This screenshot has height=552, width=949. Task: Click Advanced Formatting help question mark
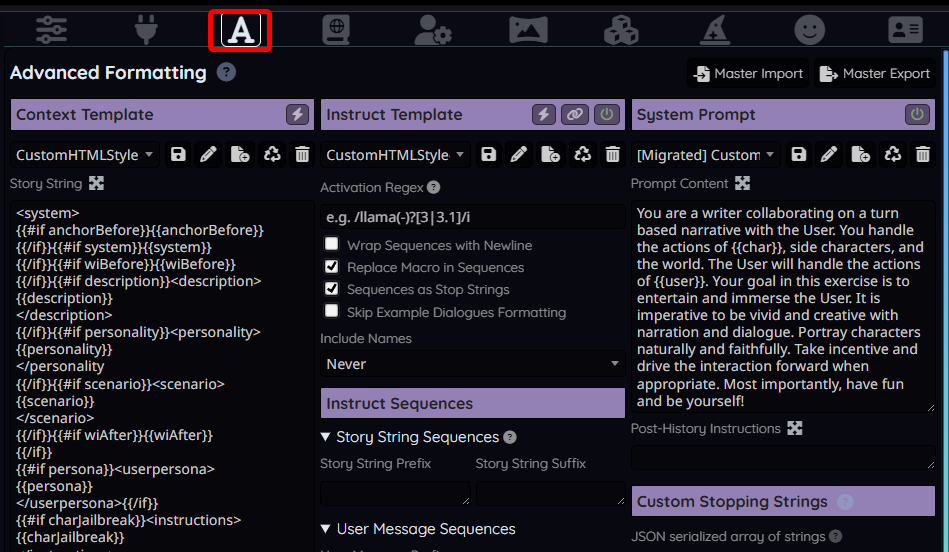coord(226,73)
